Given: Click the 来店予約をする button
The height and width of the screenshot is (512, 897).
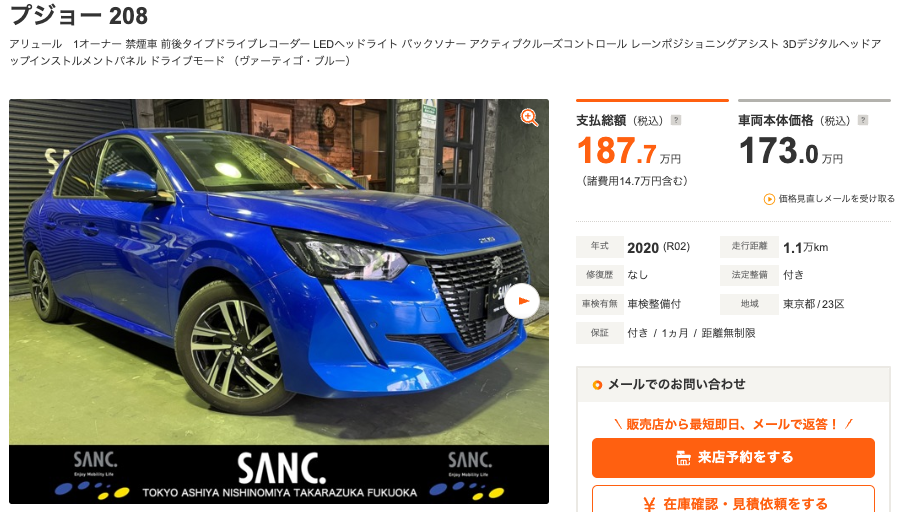Looking at the screenshot, I should 733,458.
